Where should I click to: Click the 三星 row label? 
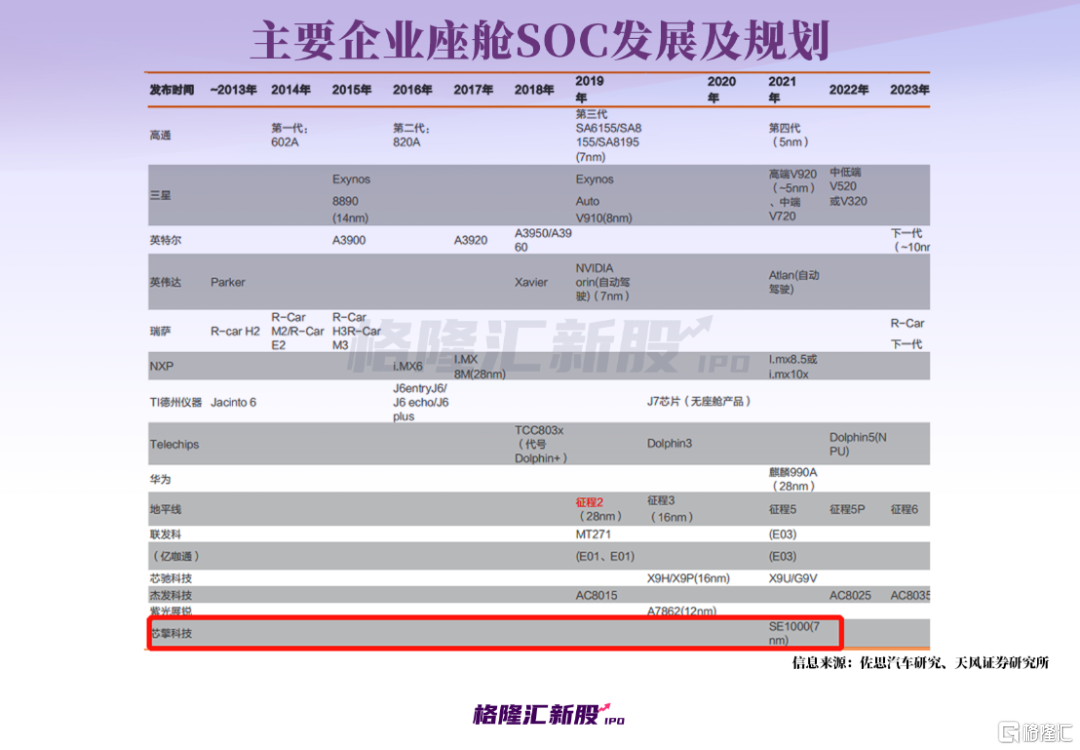coord(160,196)
